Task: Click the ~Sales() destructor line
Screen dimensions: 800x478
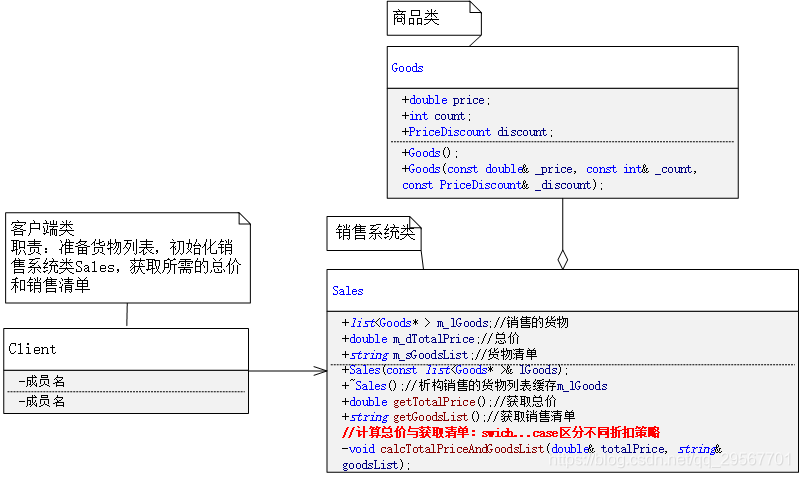Action: [474, 386]
